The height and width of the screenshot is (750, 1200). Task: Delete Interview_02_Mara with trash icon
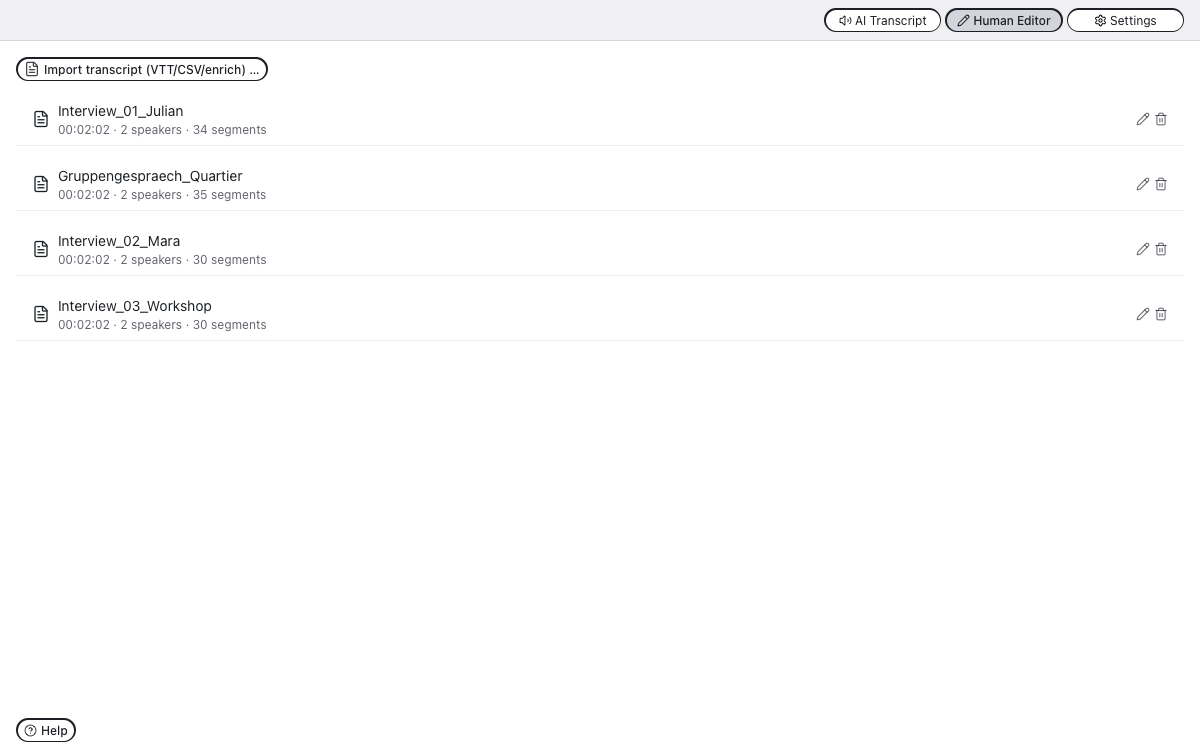point(1161,249)
